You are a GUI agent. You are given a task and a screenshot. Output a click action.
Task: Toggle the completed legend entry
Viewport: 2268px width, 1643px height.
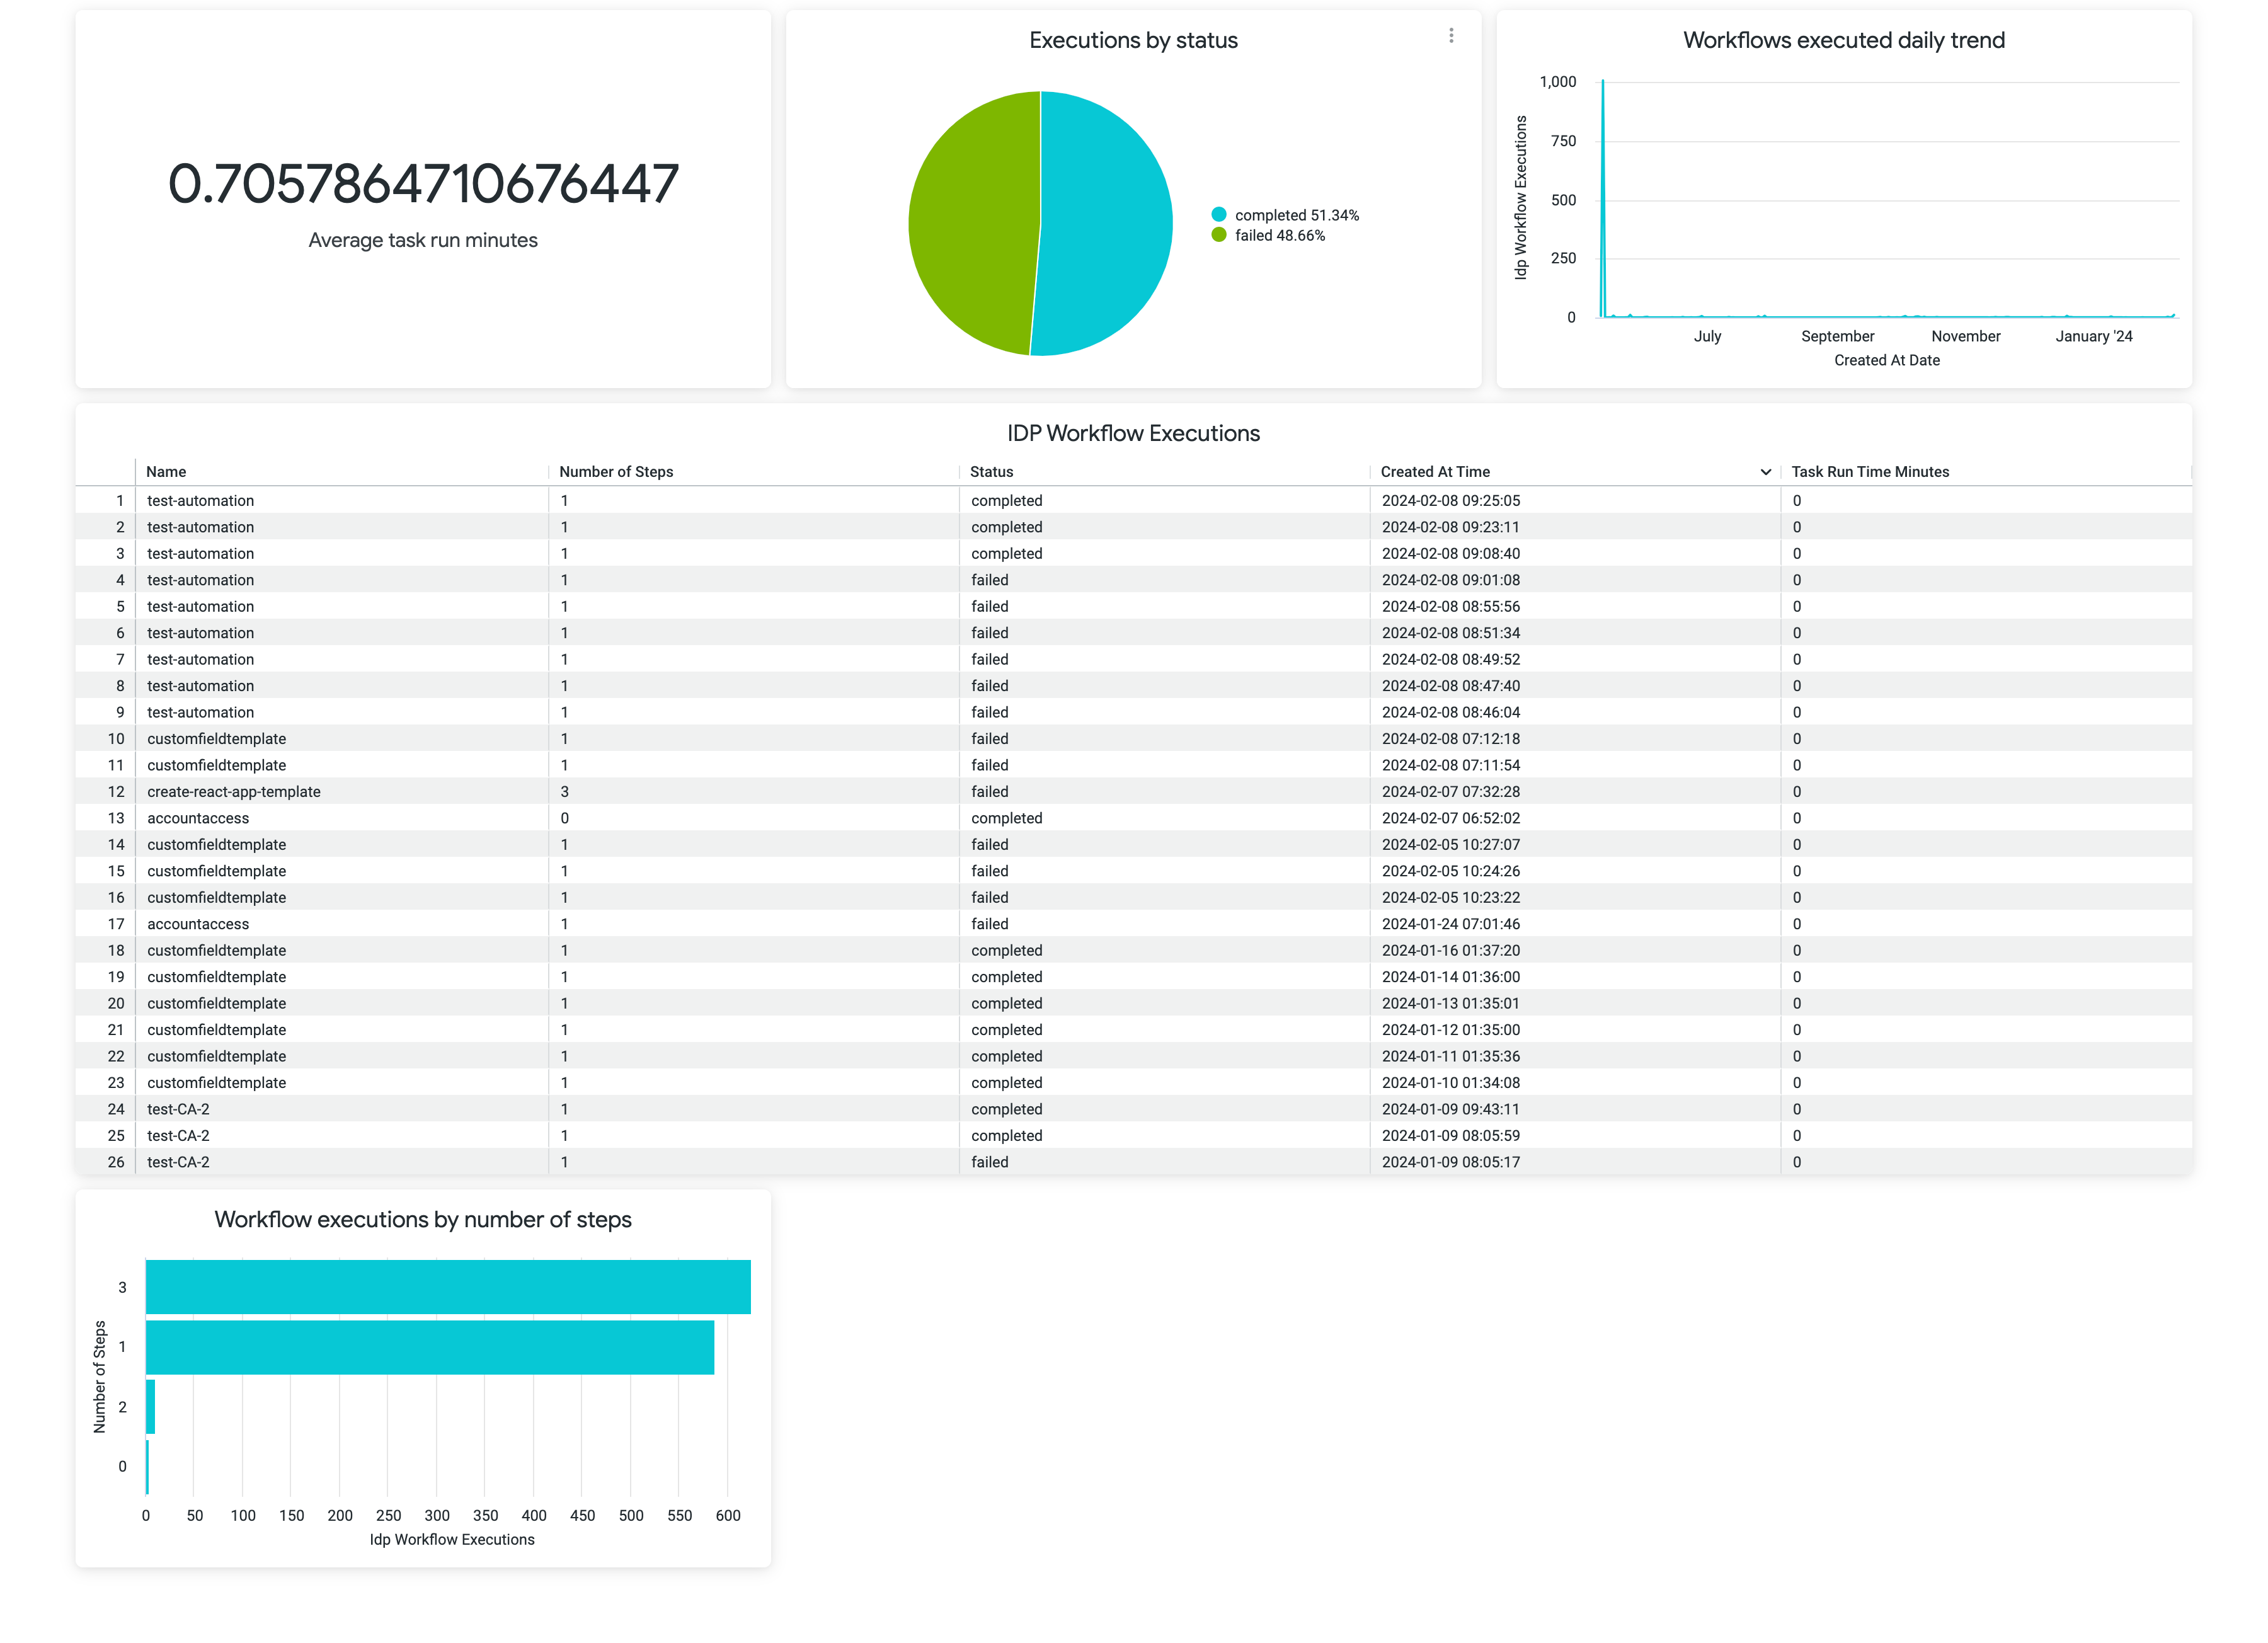pyautogui.click(x=1296, y=215)
